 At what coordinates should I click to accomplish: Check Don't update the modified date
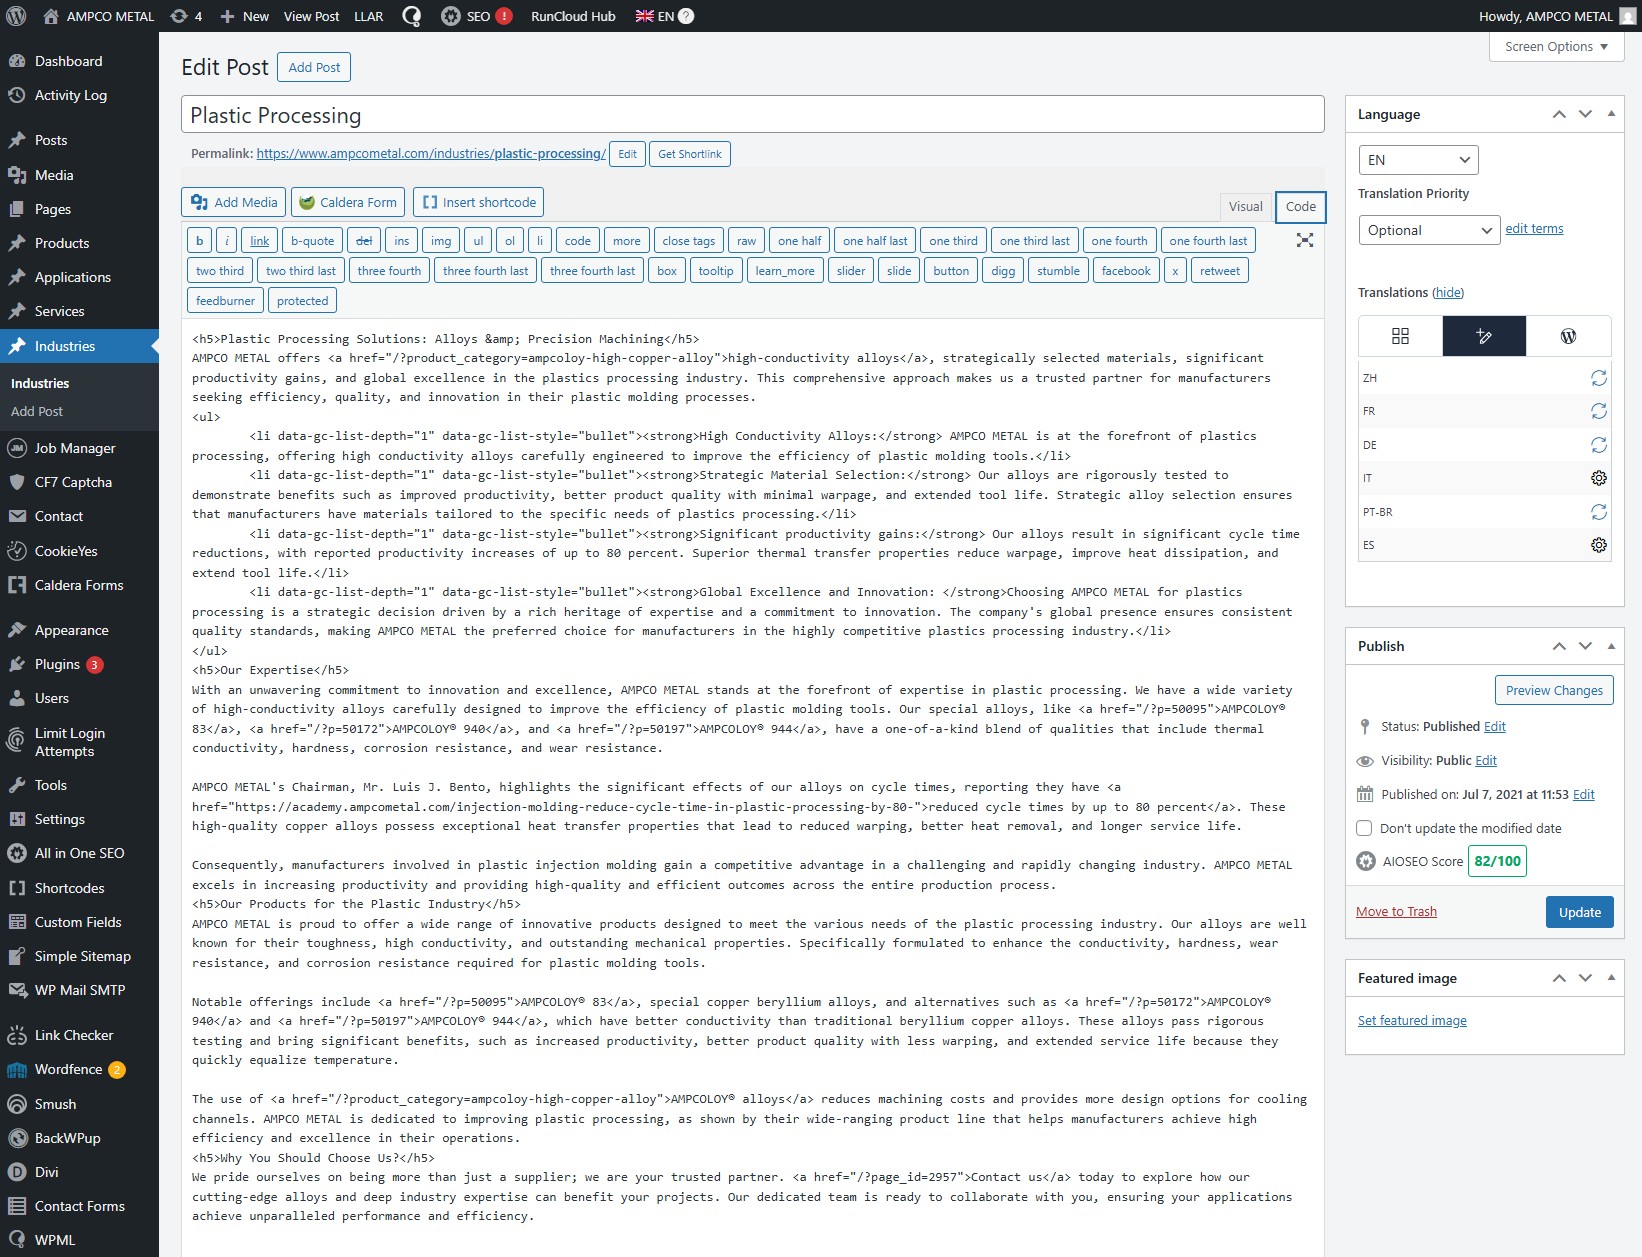click(x=1364, y=828)
